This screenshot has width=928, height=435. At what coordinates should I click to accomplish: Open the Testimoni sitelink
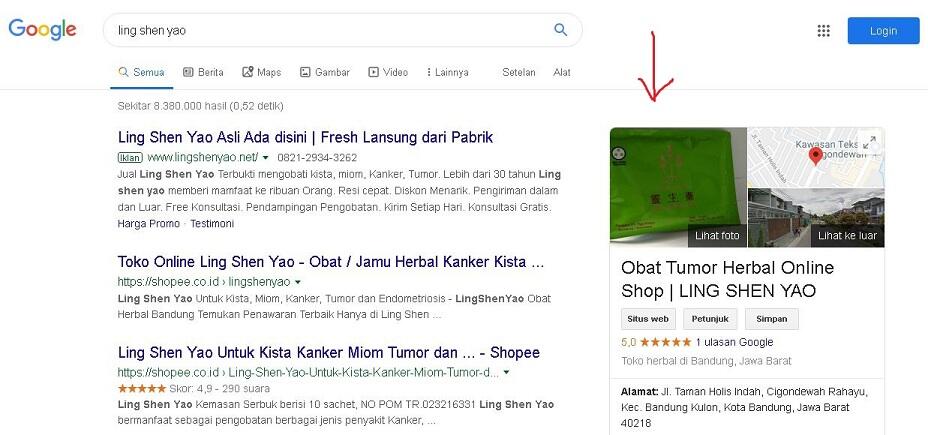[x=212, y=224]
